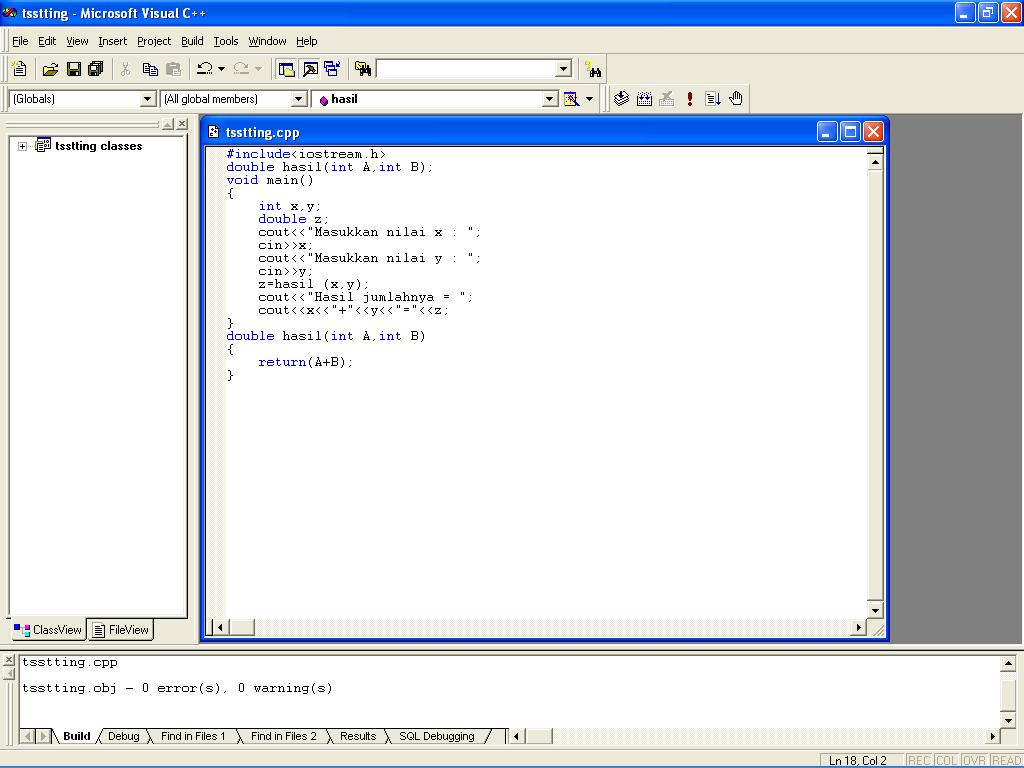1024x768 pixels.
Task: Execute the program using the red exclamation icon
Action: point(689,98)
